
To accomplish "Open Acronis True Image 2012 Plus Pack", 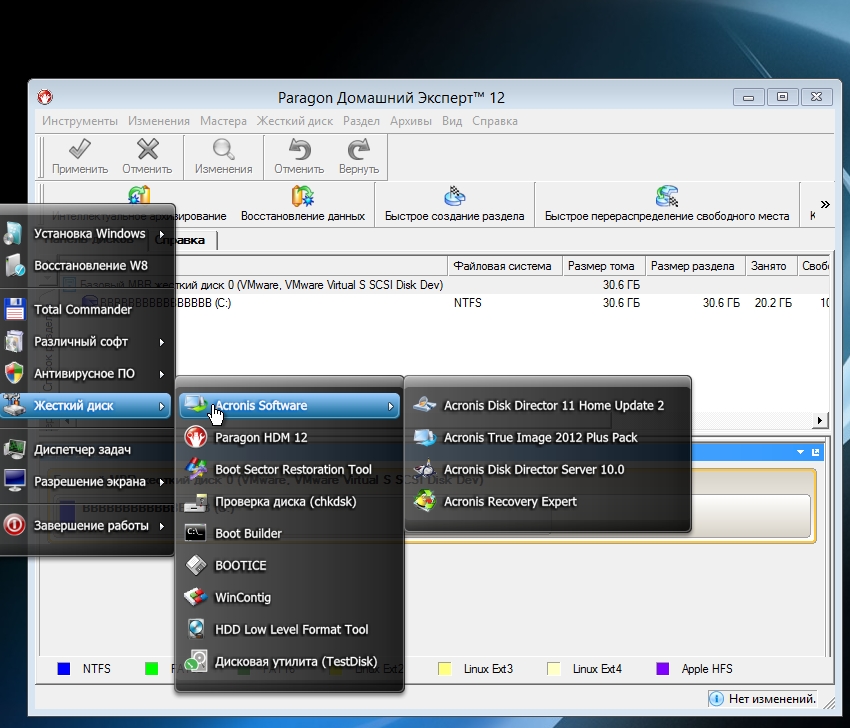I will 540,438.
